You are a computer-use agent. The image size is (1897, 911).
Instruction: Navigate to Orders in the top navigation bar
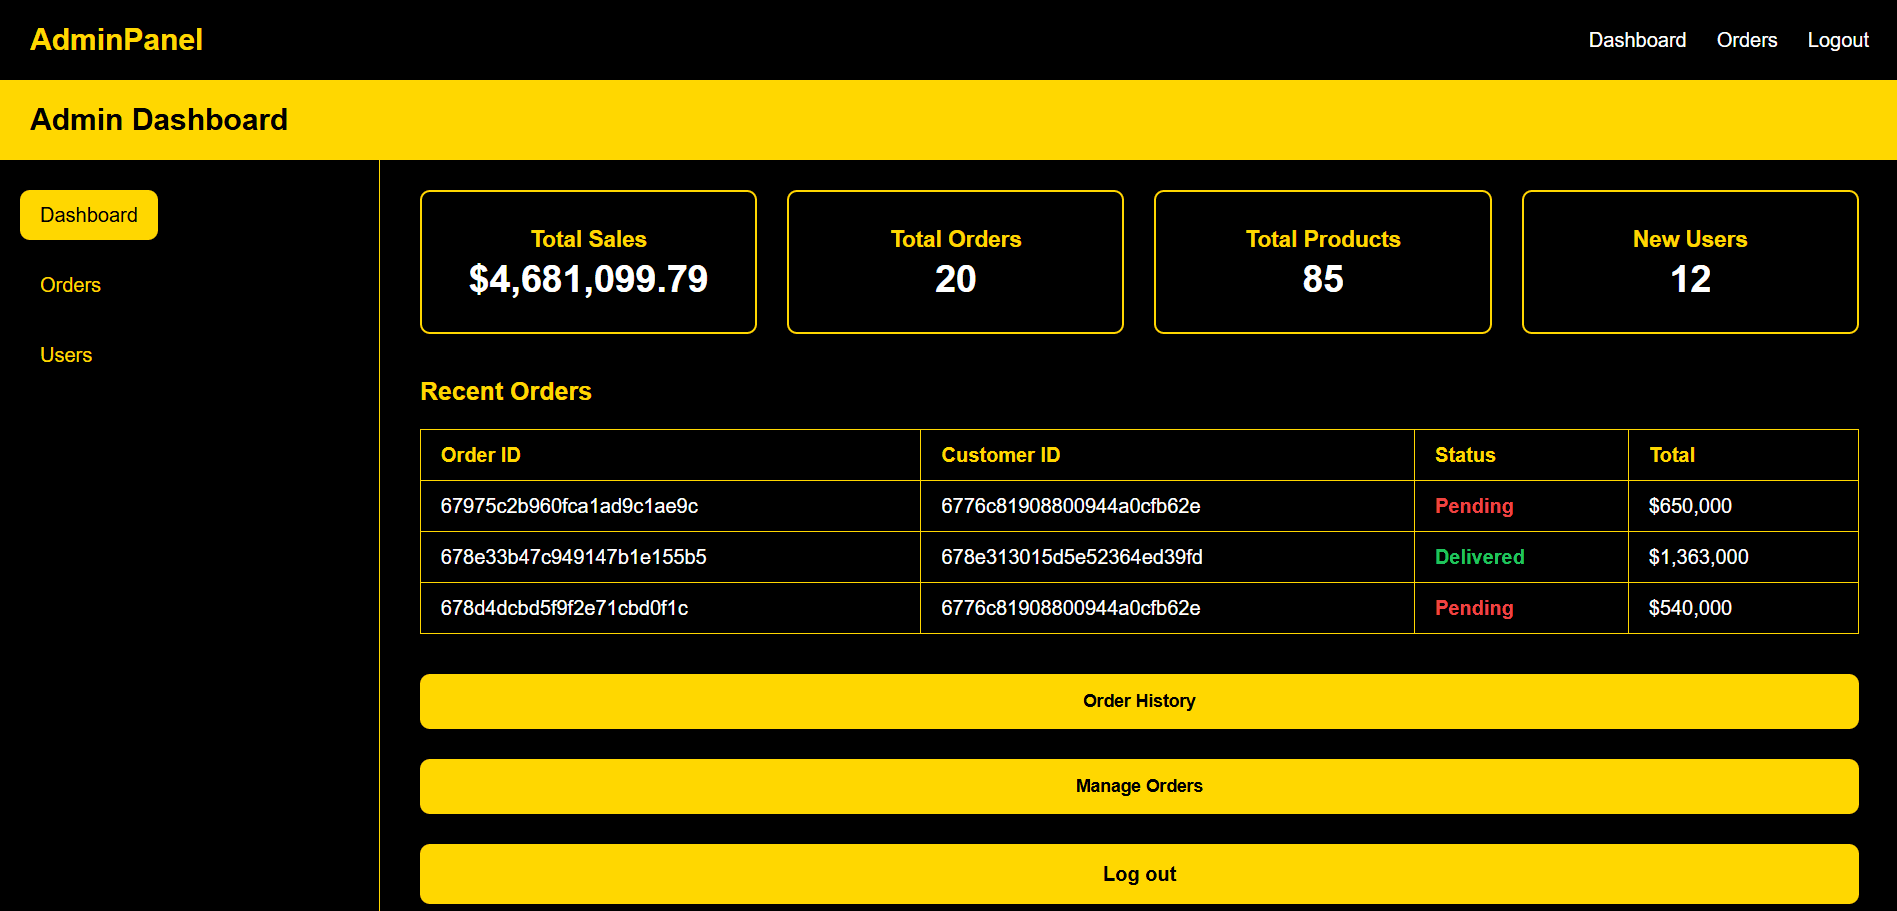click(1746, 40)
